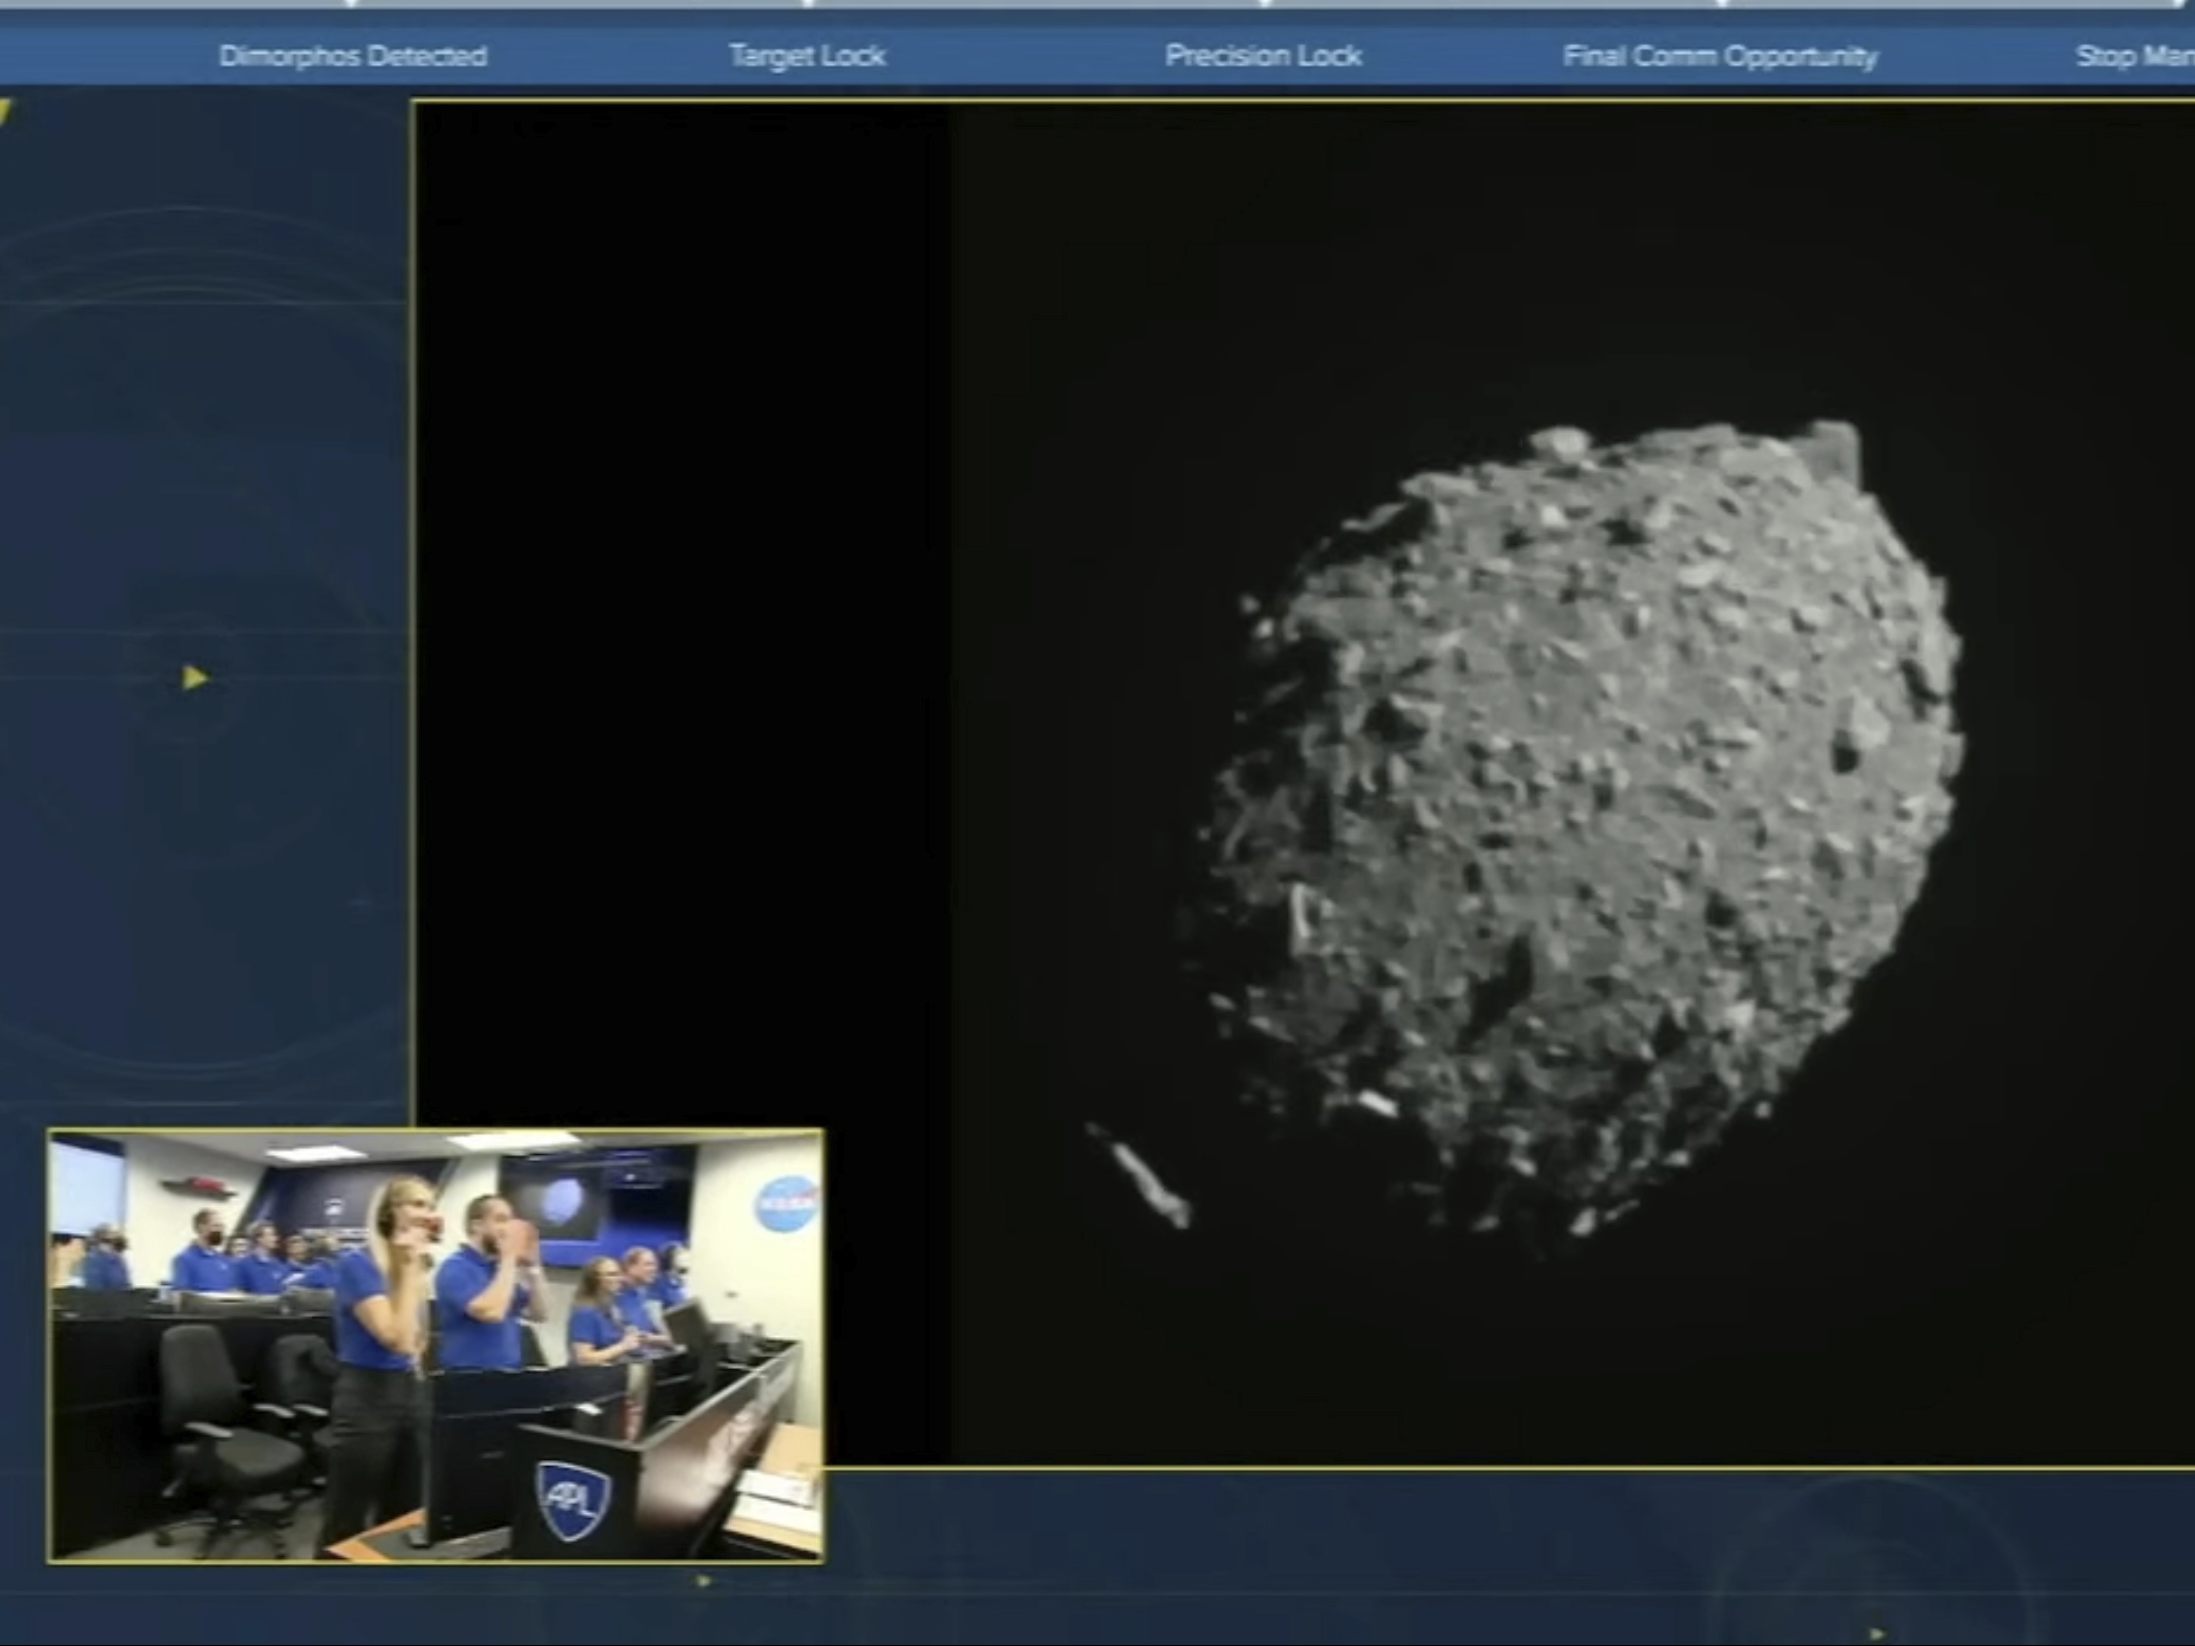This screenshot has width=2195, height=1646.
Task: Click the yellow corner mark at top-left
Action: [5, 112]
